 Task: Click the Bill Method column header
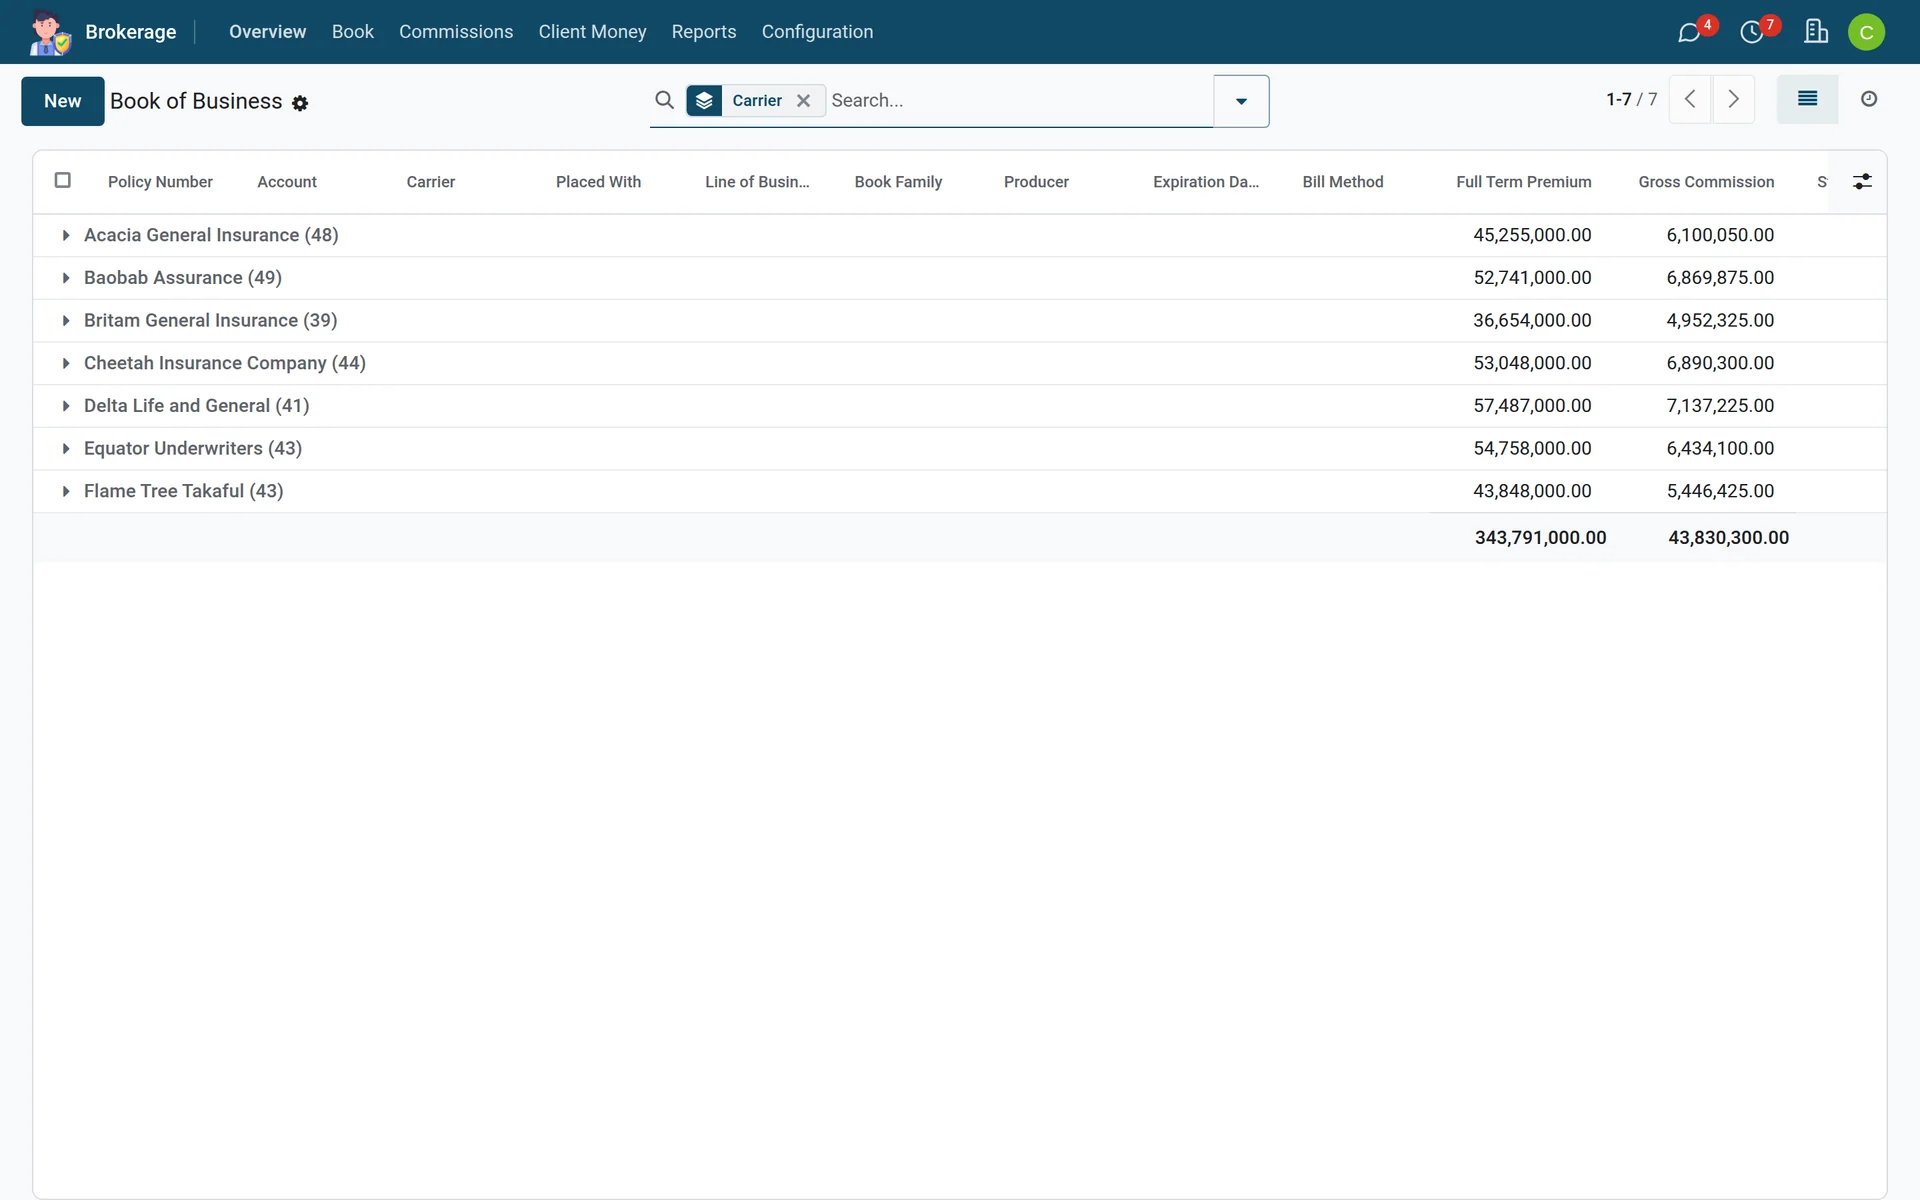click(x=1343, y=182)
